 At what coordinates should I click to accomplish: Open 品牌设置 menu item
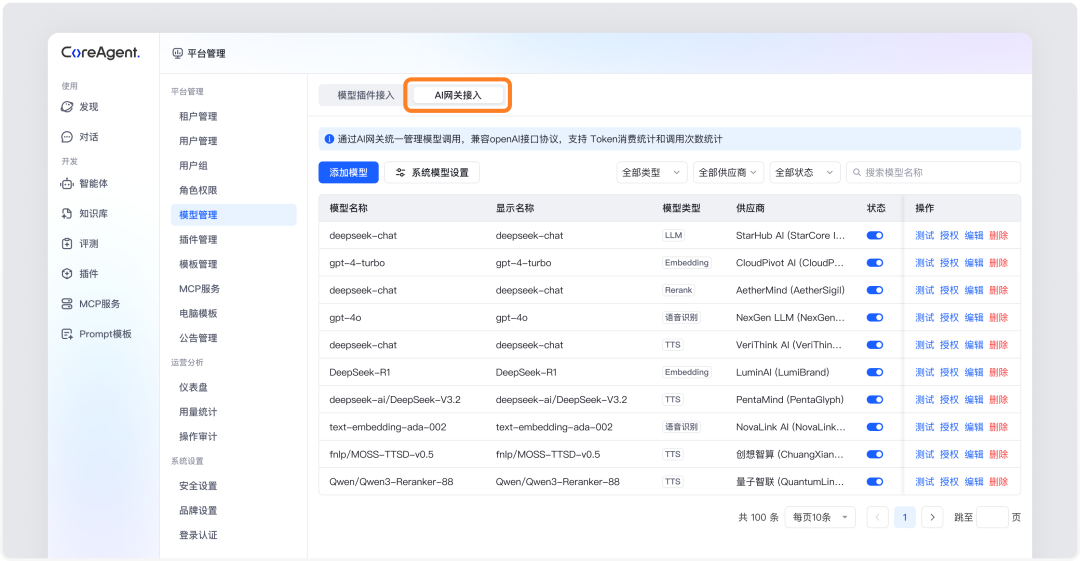(198, 511)
